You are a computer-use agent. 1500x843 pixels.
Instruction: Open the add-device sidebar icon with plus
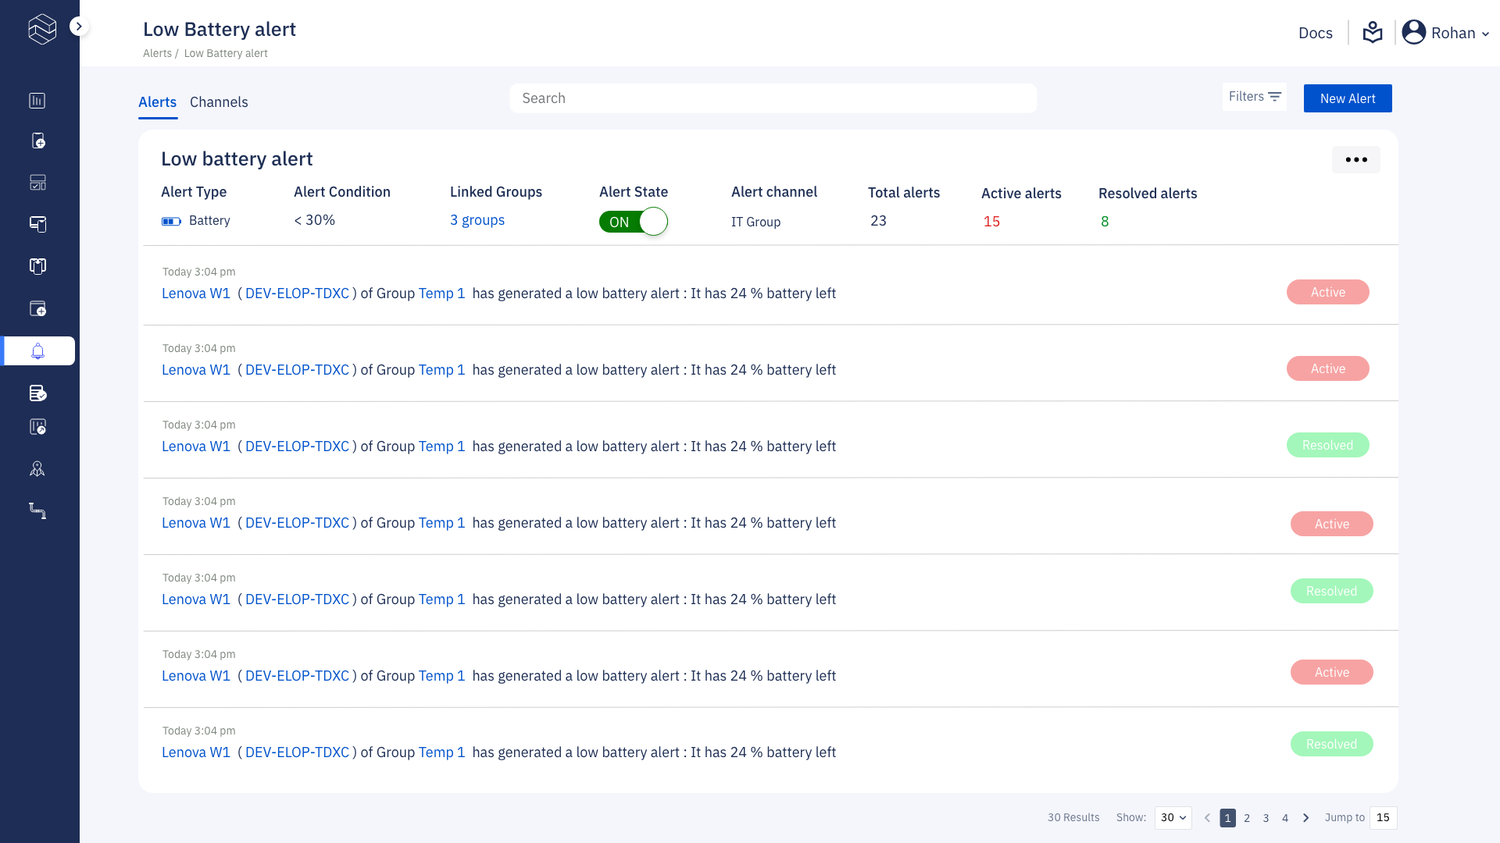point(37,141)
